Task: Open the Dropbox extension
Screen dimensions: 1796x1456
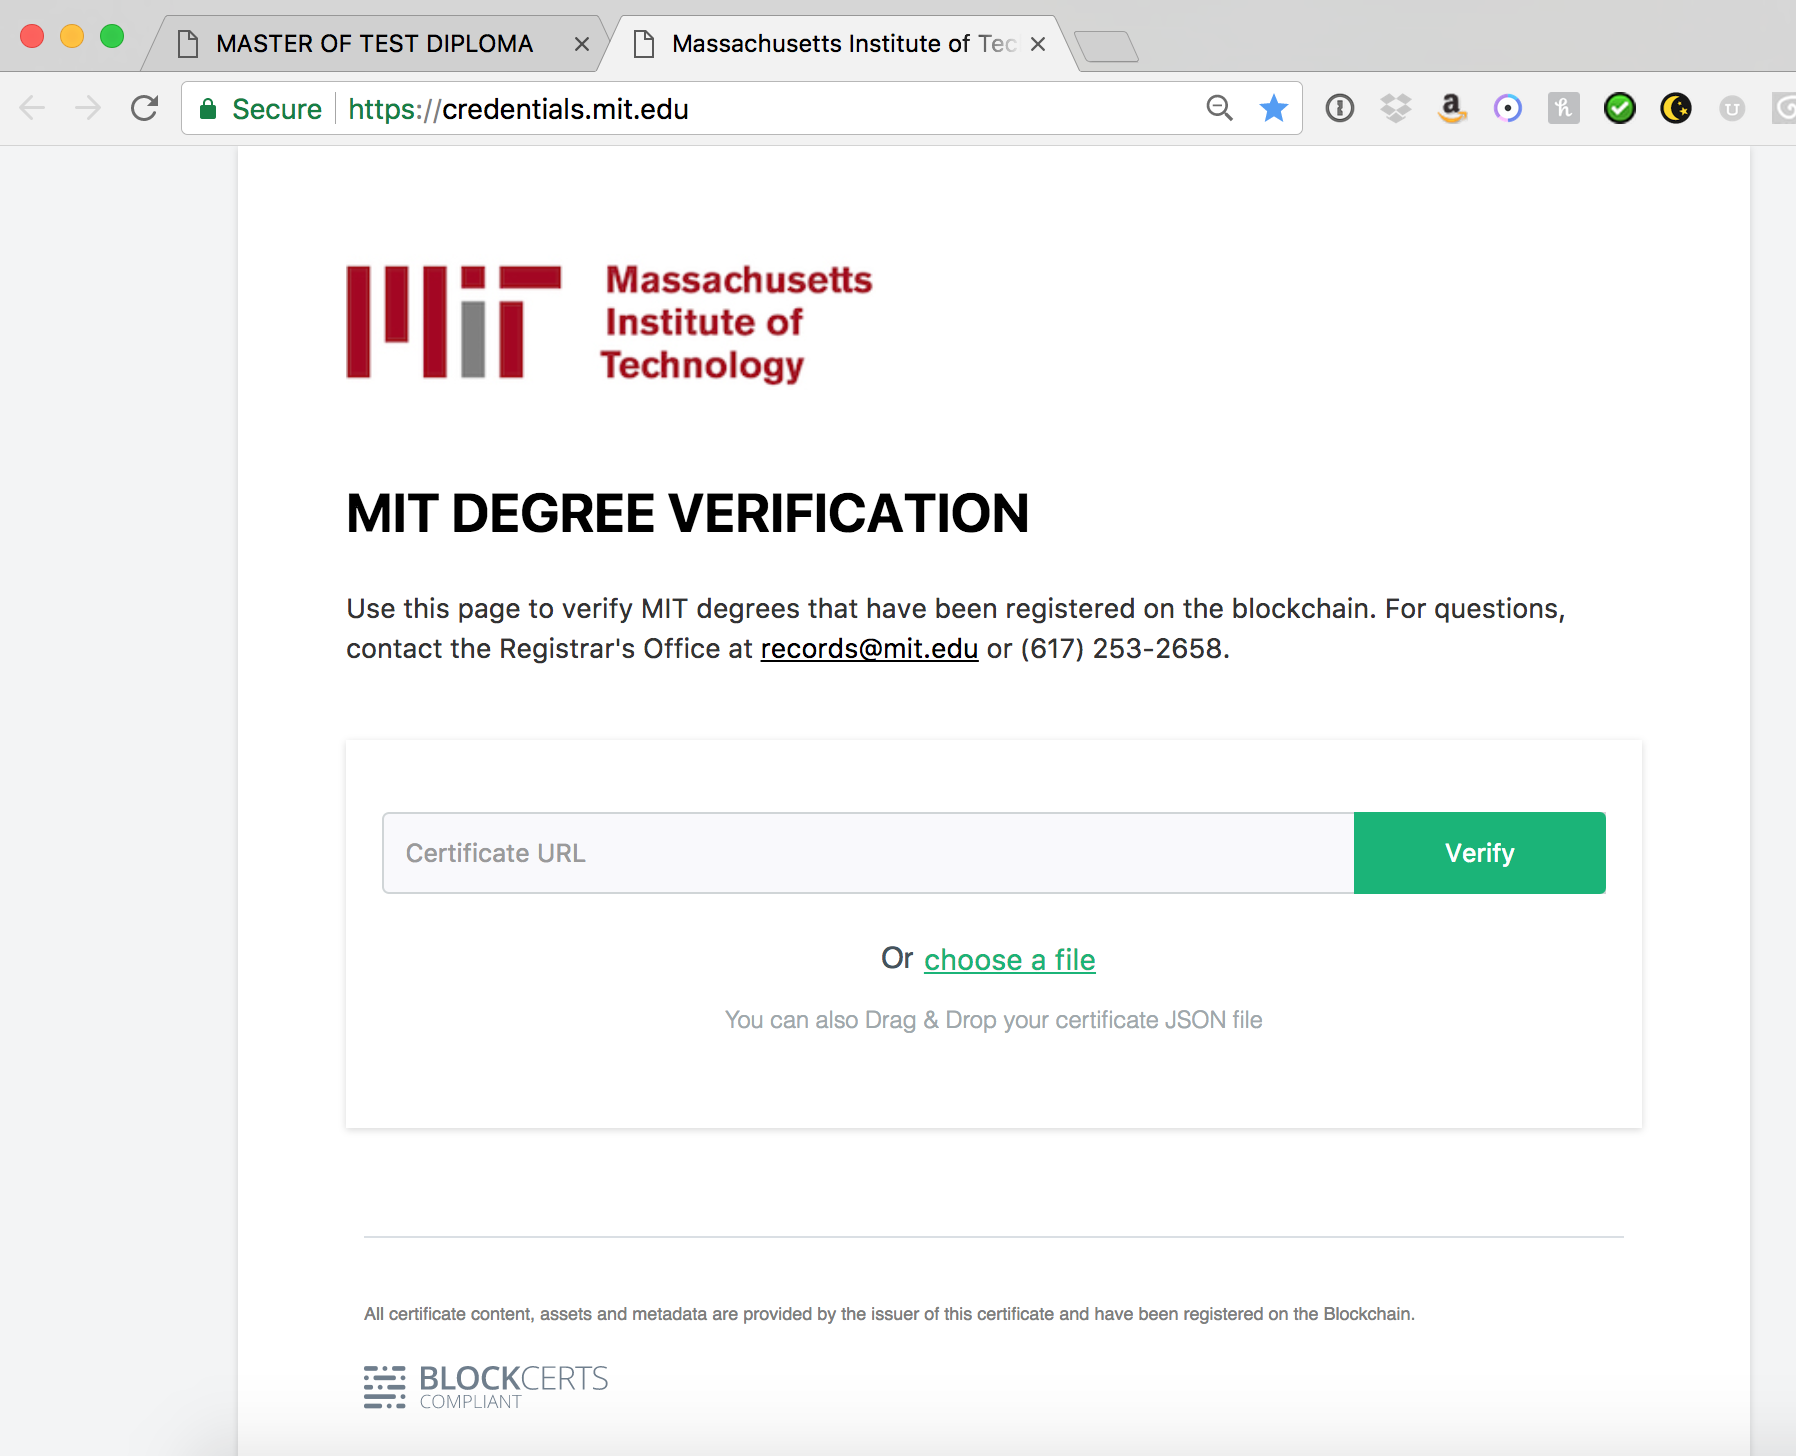Action: click(x=1396, y=108)
